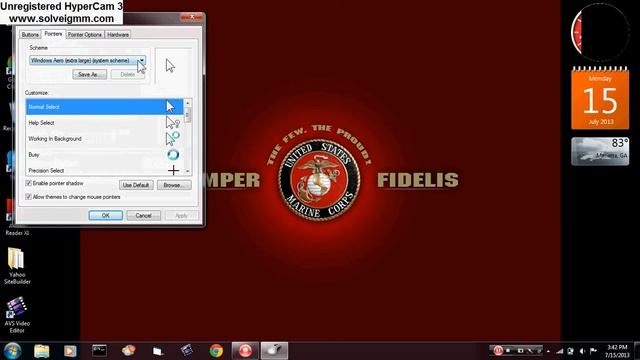Click the Use Default button
Viewport: 640px width, 360px height.
coord(136,185)
